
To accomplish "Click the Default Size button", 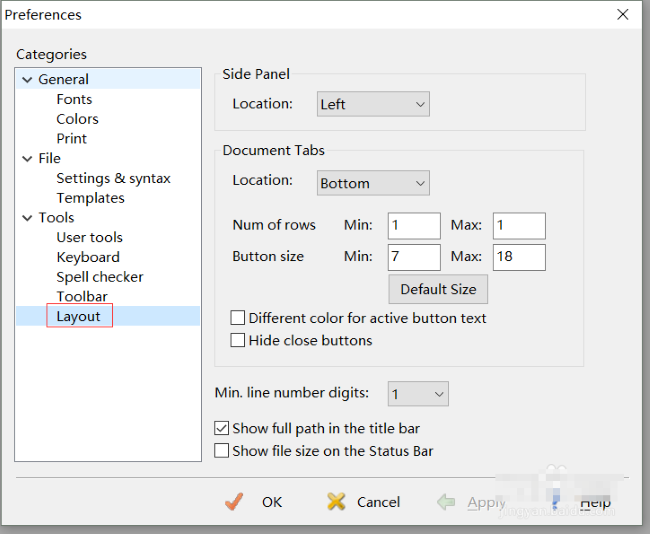I will point(438,289).
